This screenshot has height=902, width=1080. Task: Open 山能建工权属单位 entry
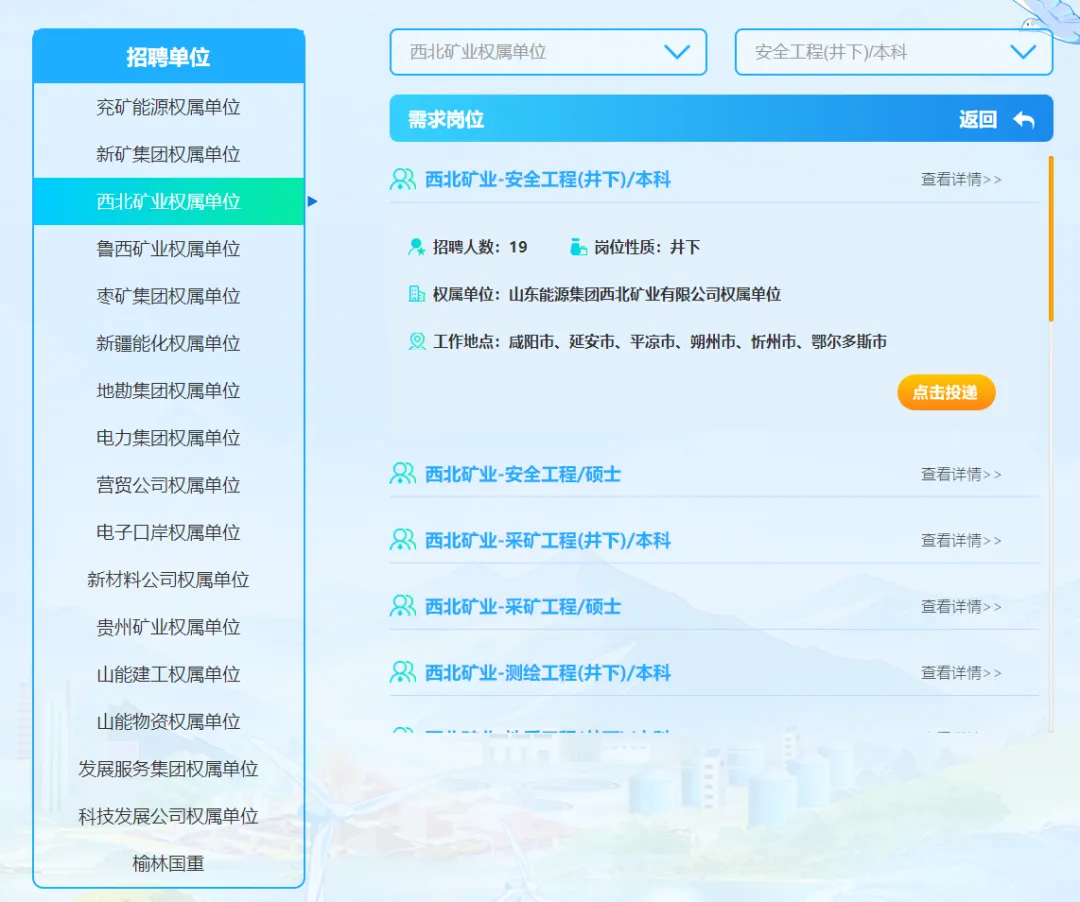(x=169, y=674)
